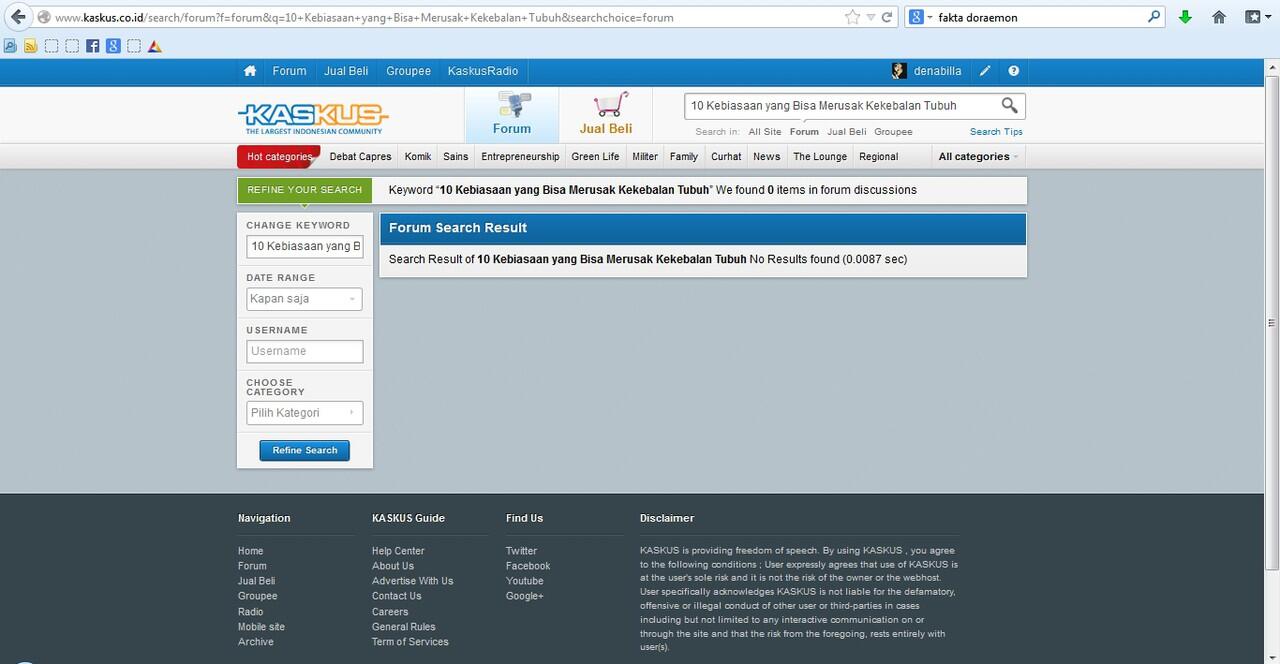
Task: Search in Jual Beli option
Action: coord(847,132)
